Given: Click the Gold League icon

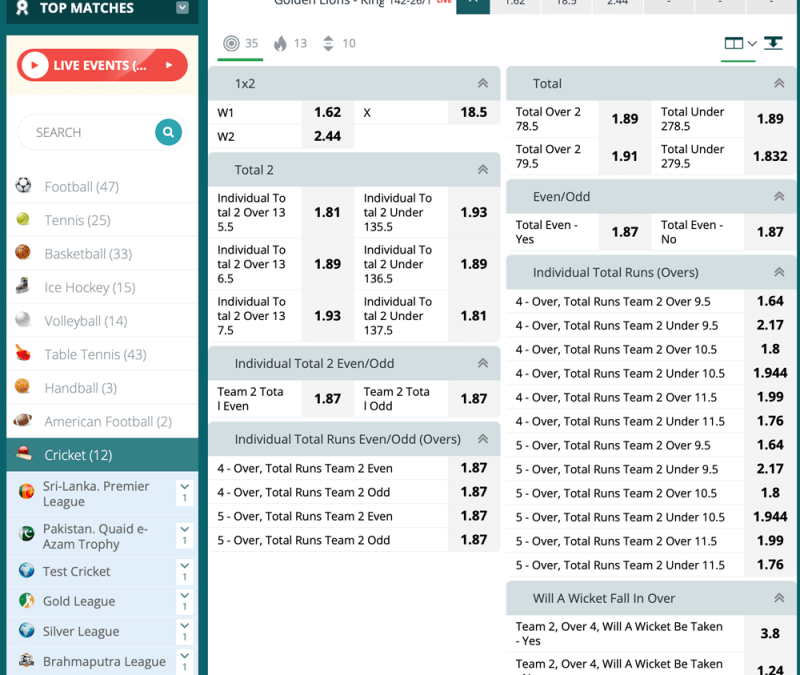Looking at the screenshot, I should tap(27, 600).
